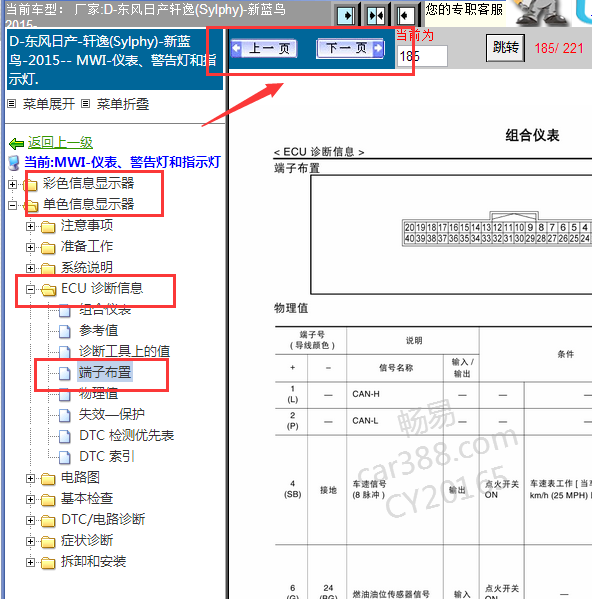Click the green back arrow icon
This screenshot has height=599, width=592.
click(x=16, y=144)
